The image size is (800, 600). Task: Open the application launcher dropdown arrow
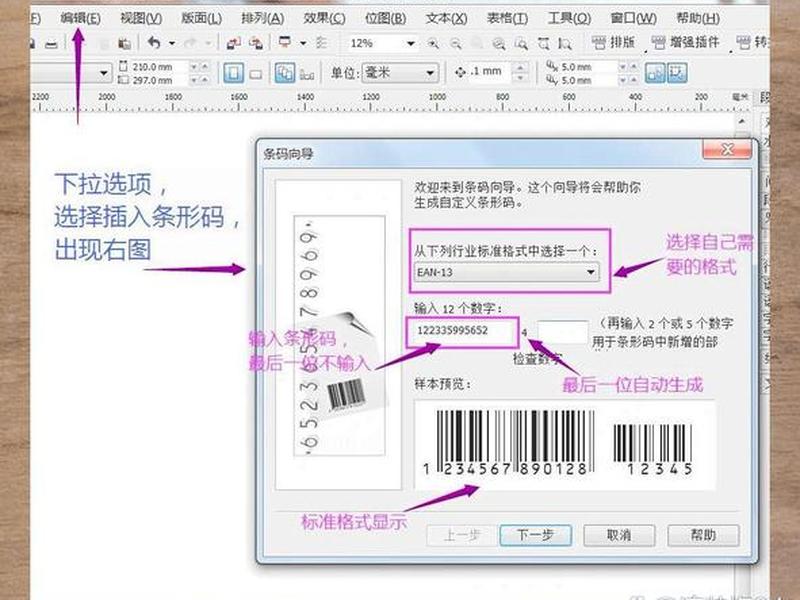tap(303, 43)
